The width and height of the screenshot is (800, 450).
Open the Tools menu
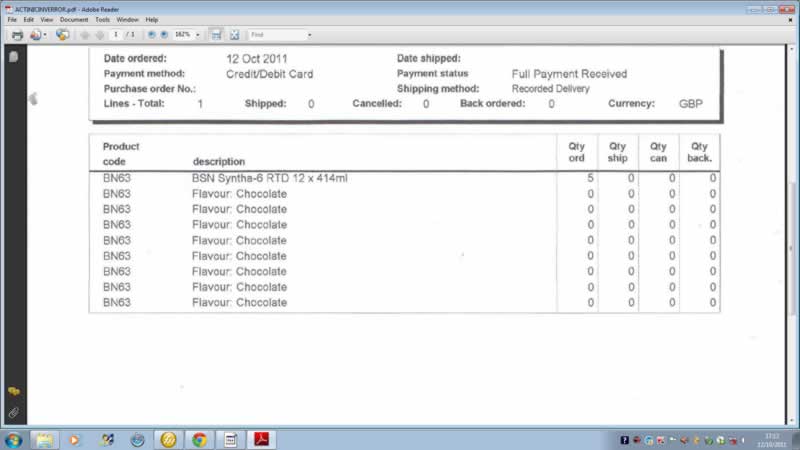102,19
